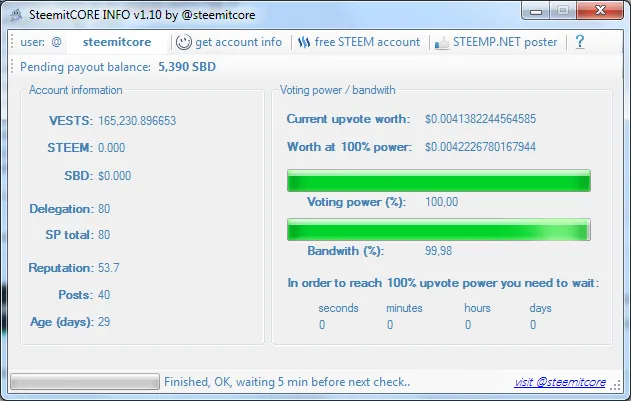Click the STEEM logo icon in toolbar
Viewport: 631px width, 401px height.
tap(304, 42)
